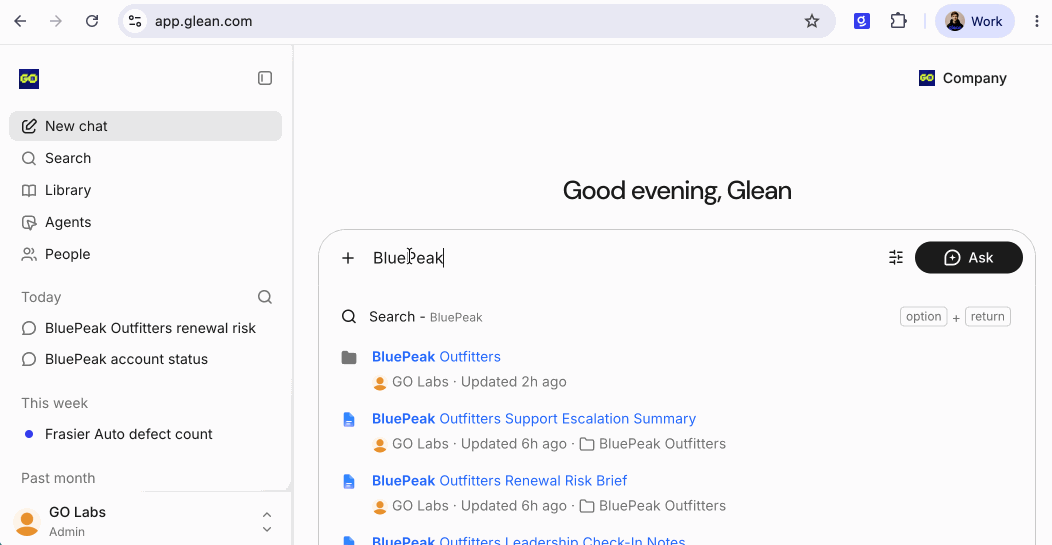Search chat history via magnifier icon
The width and height of the screenshot is (1052, 545).
click(265, 297)
